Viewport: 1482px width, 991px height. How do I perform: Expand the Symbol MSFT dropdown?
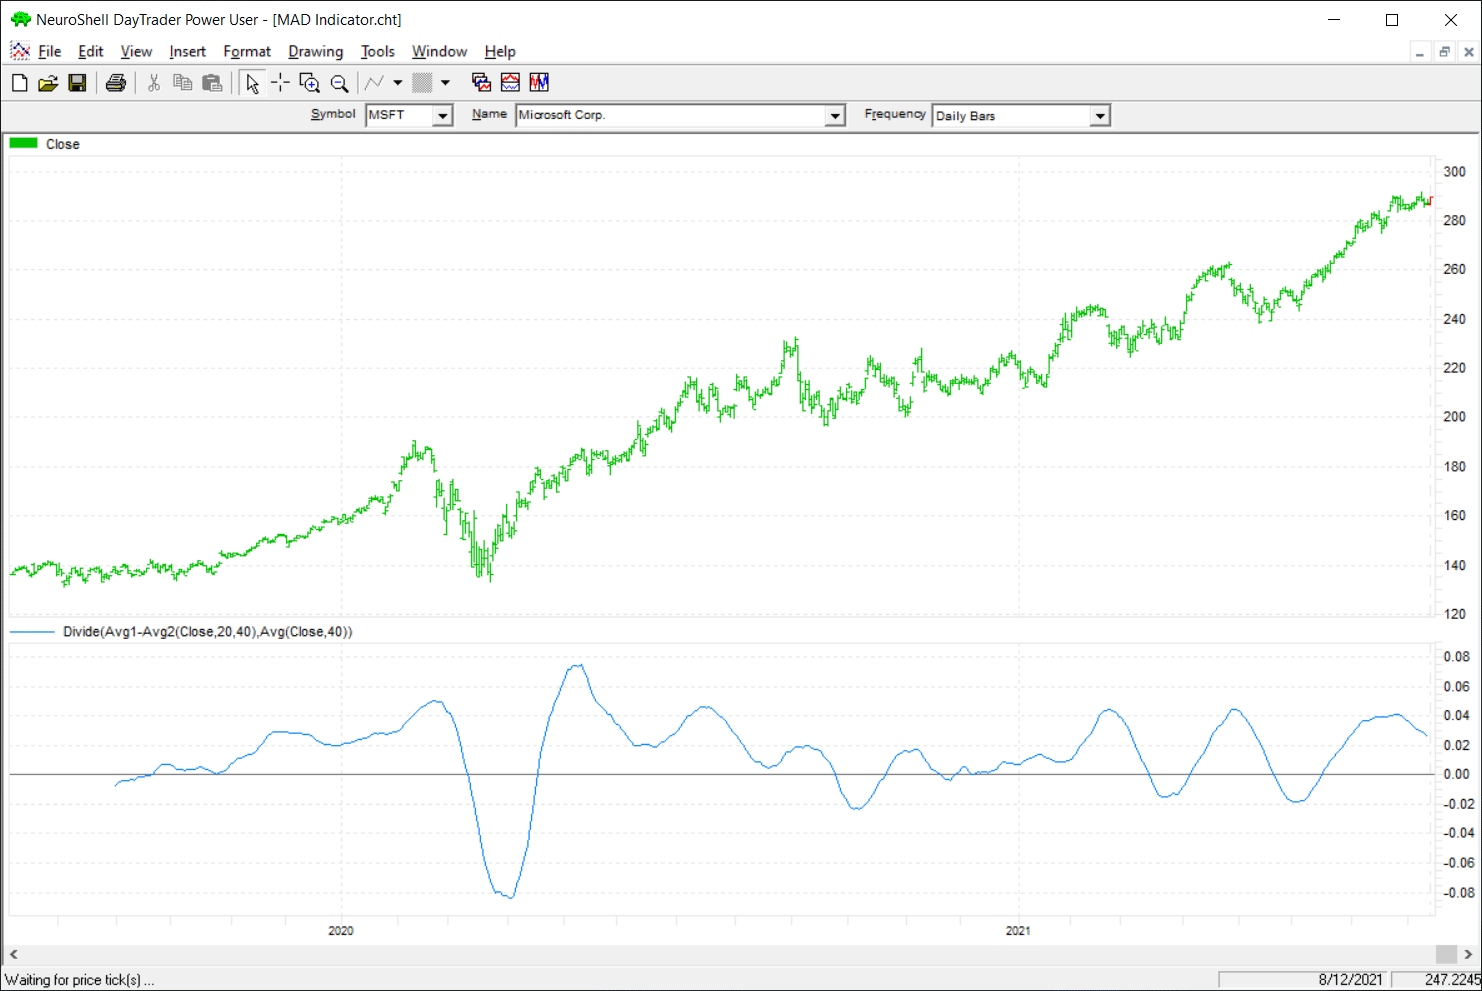(x=442, y=116)
